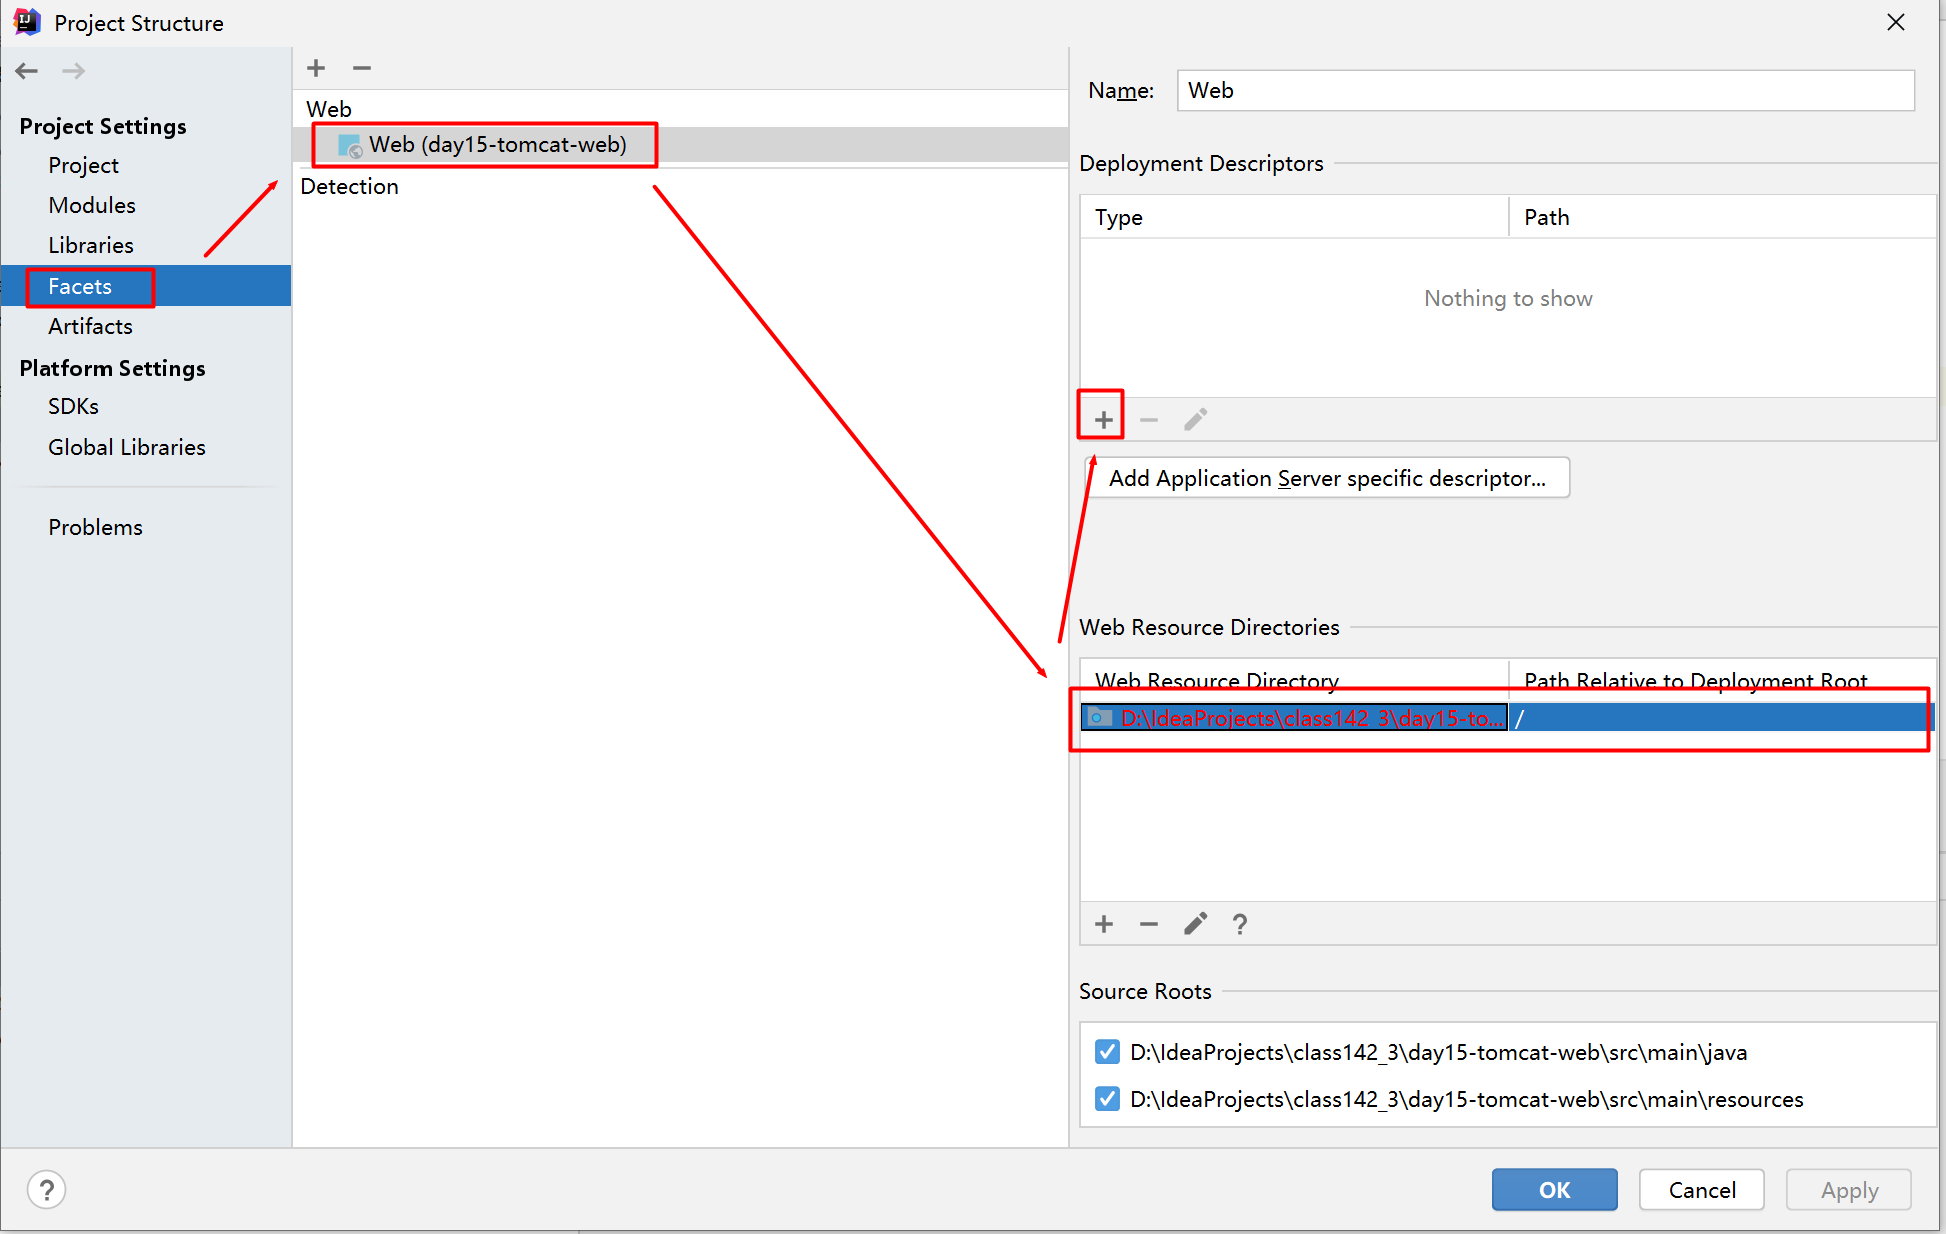The height and width of the screenshot is (1234, 1946).
Task: Add a new facet with the top plus icon
Action: coord(316,68)
